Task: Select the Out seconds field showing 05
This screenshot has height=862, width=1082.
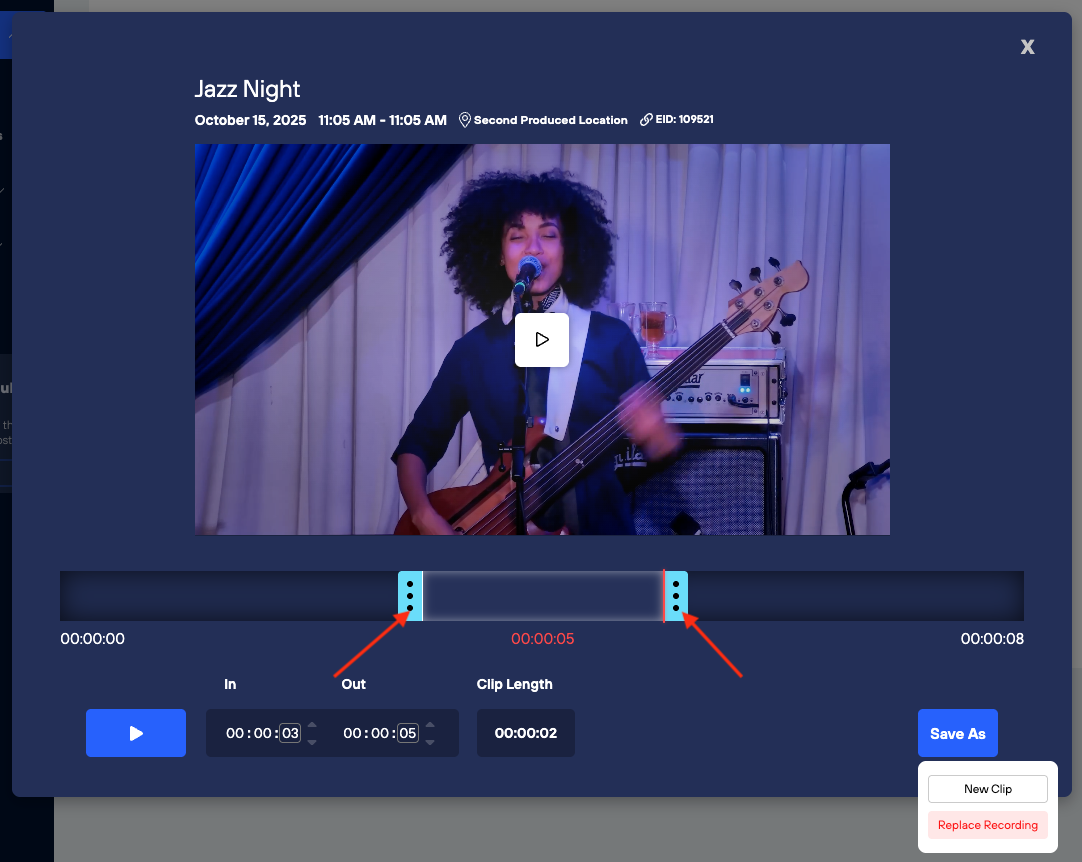Action: (x=407, y=733)
